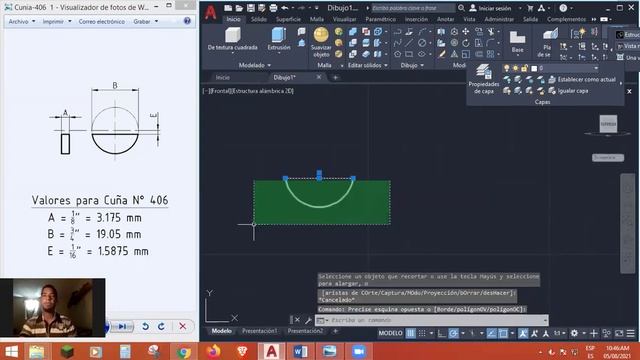Toggle snap mode dots icon in status bar

[x=422, y=333]
